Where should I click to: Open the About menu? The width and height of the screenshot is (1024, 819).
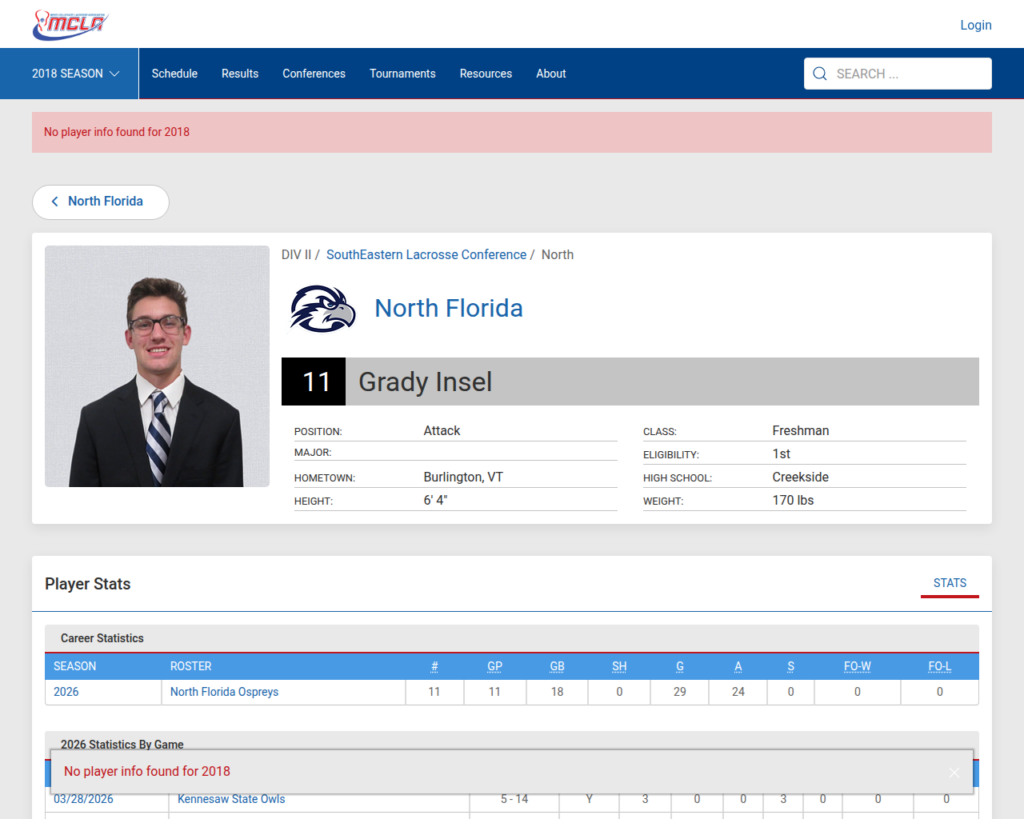[x=551, y=74]
